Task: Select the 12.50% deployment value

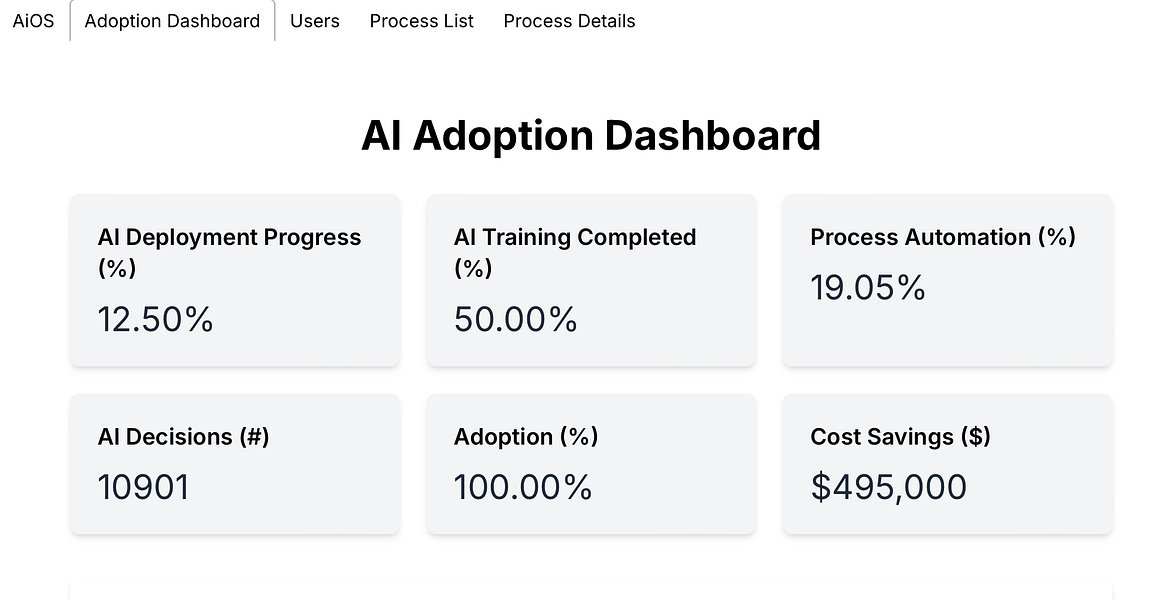Action: tap(156, 319)
